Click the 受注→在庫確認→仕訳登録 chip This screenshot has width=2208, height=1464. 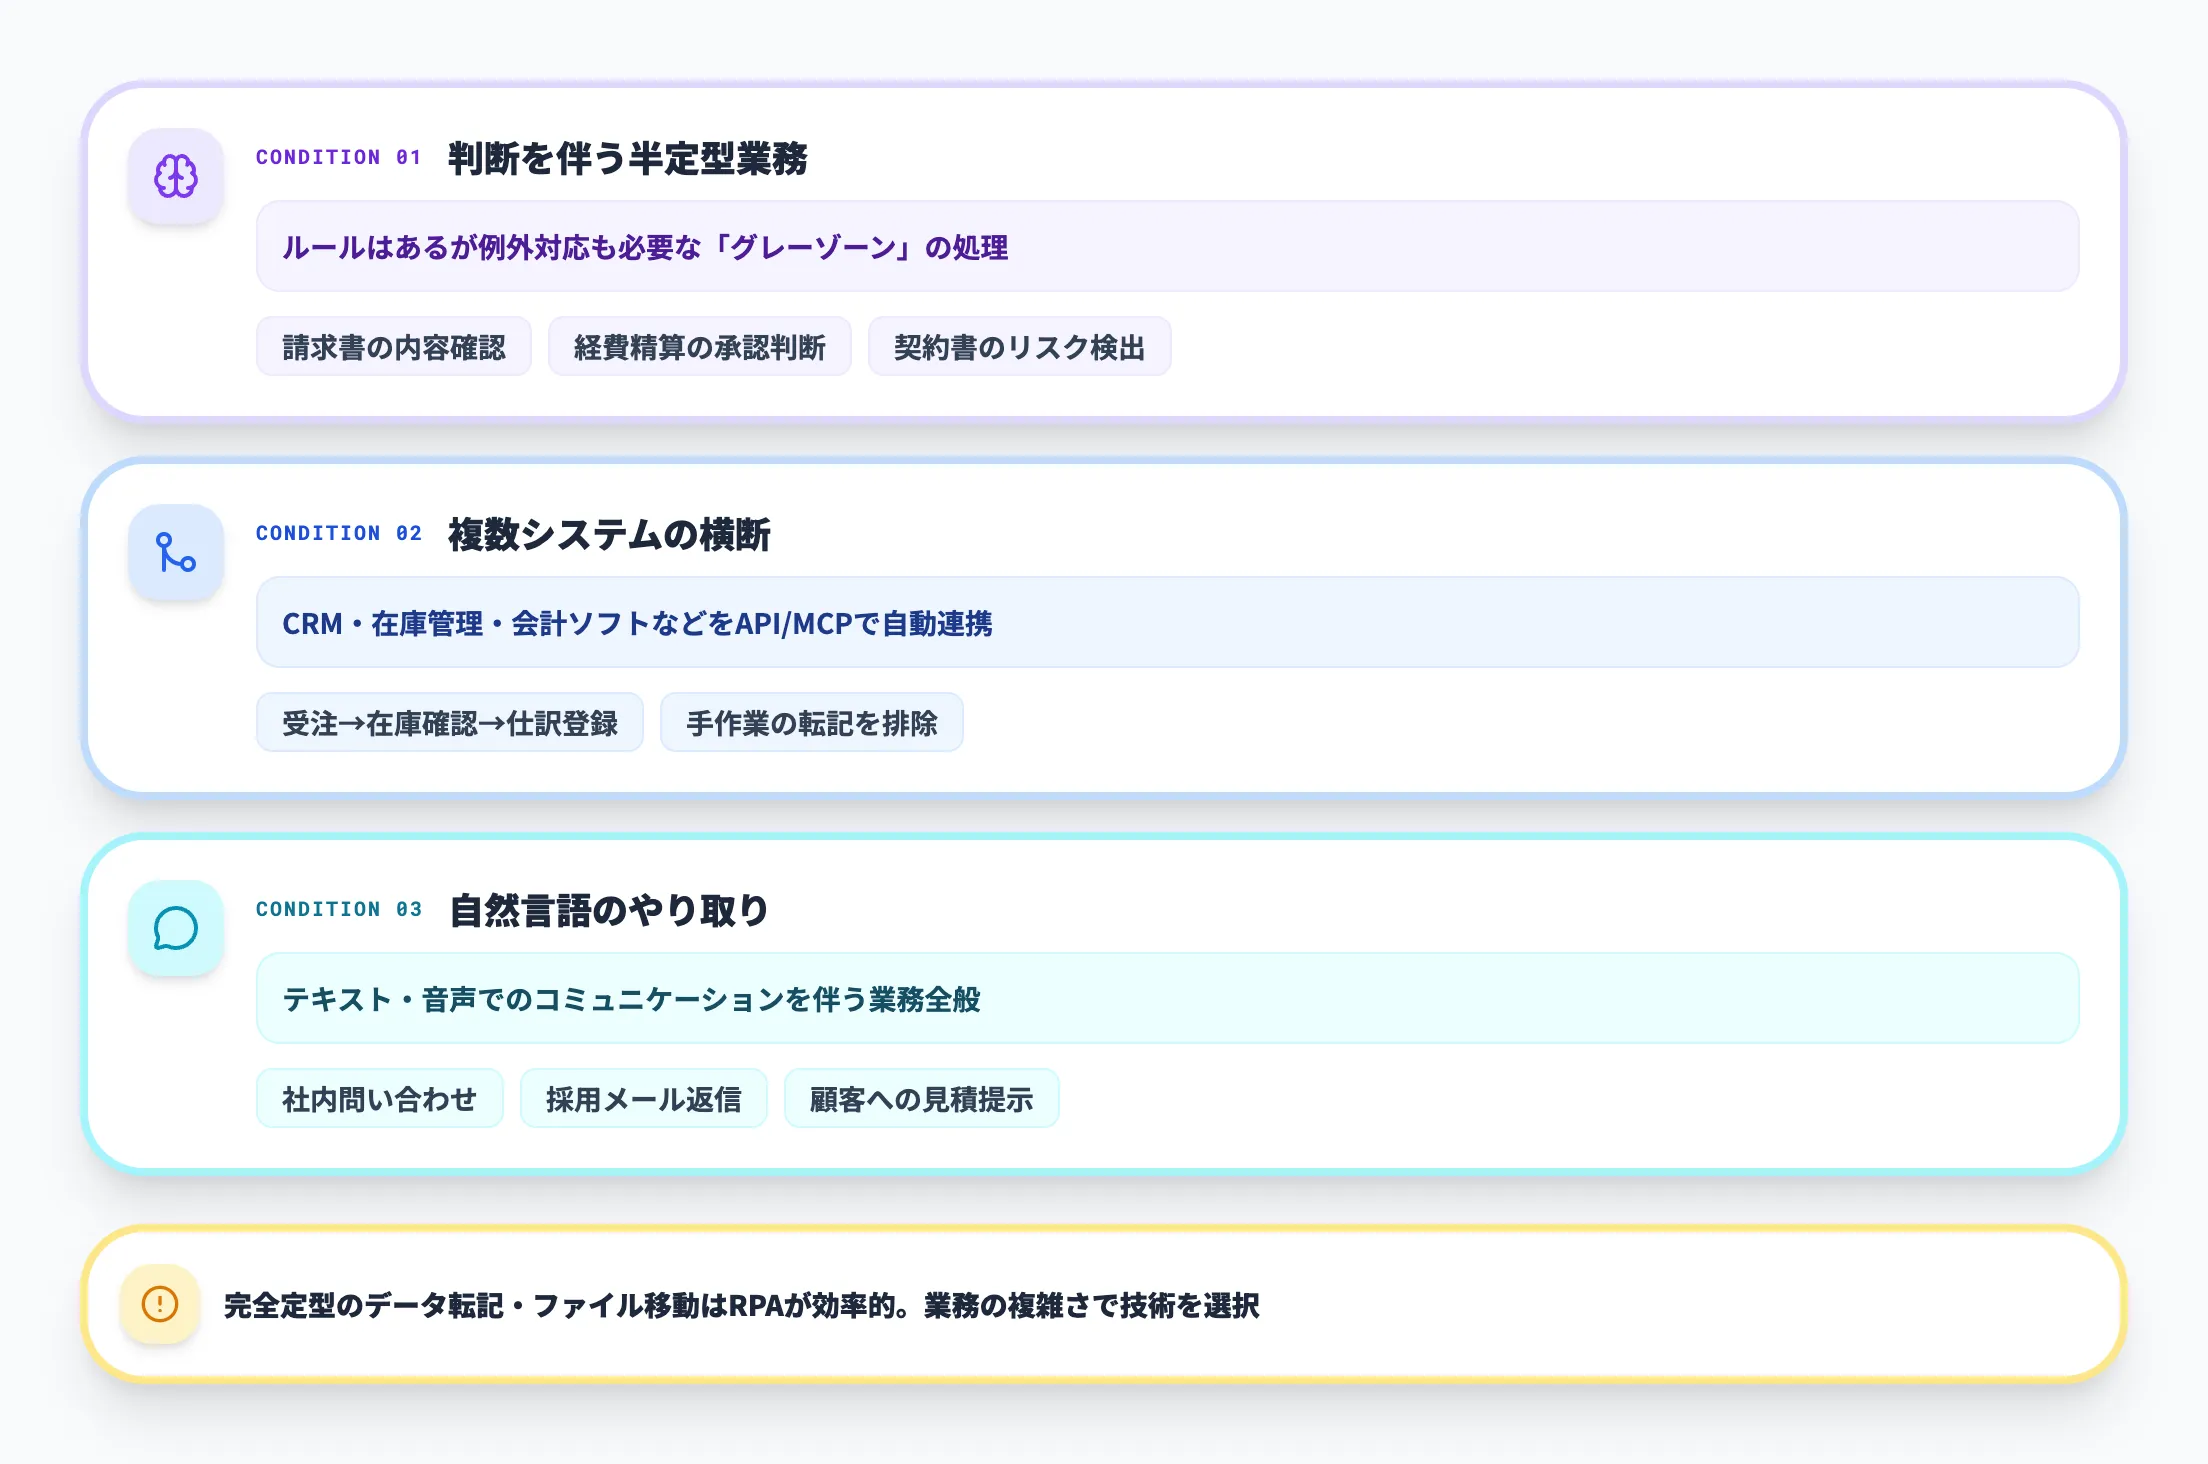pyautogui.click(x=450, y=722)
